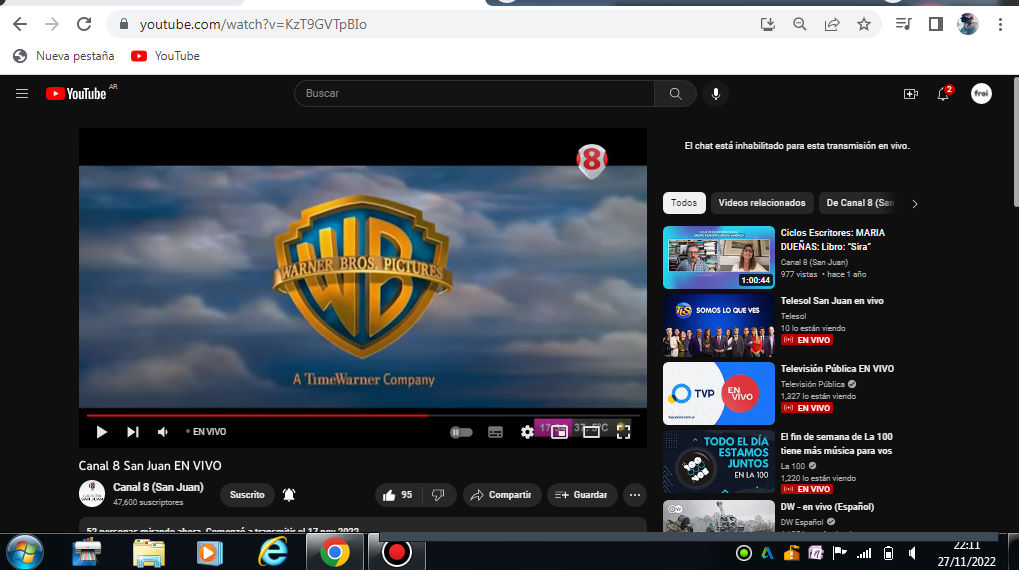Screen dimensions: 1019x570
Task: Open player settings gear
Action: coord(527,432)
